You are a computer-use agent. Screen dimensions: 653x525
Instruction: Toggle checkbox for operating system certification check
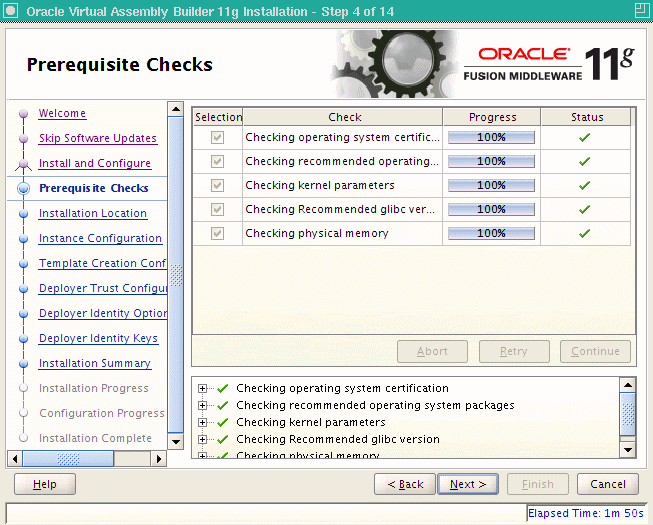217,137
